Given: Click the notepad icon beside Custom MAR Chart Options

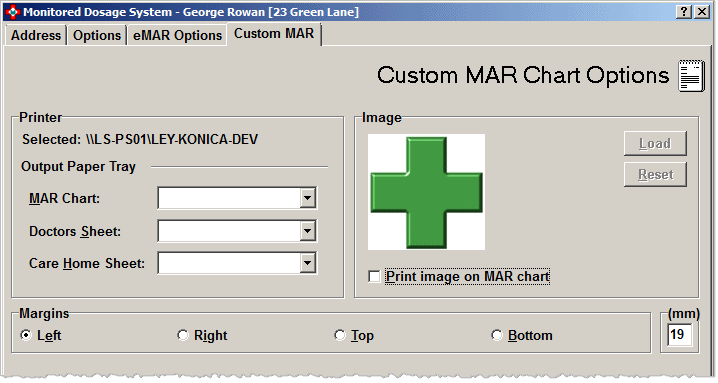Looking at the screenshot, I should [691, 76].
